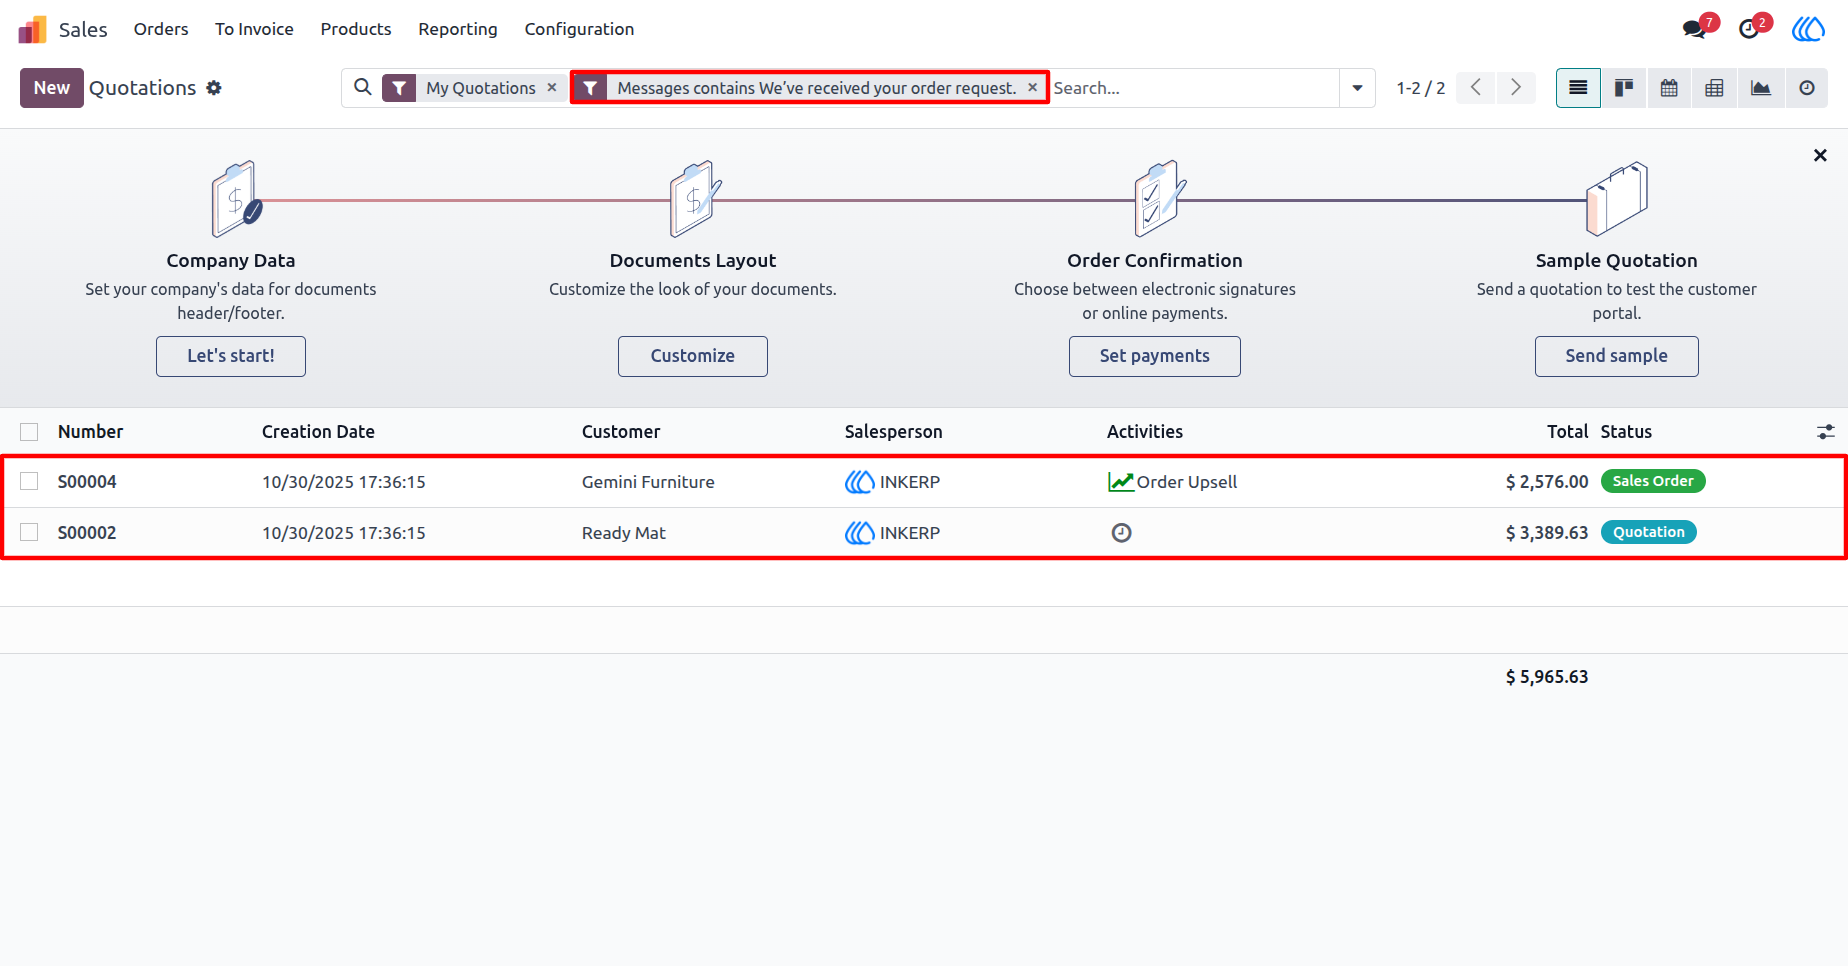
Task: Click the search magnifier icon
Action: pyautogui.click(x=363, y=88)
